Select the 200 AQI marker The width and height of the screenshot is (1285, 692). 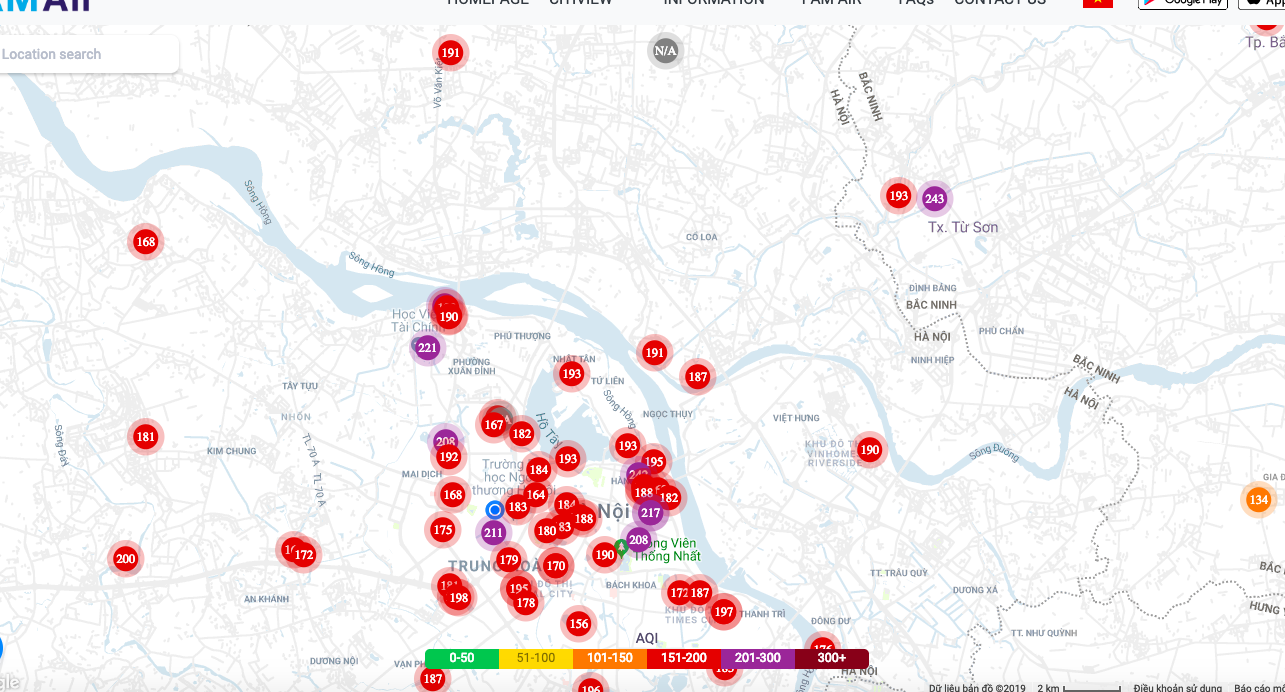(125, 559)
